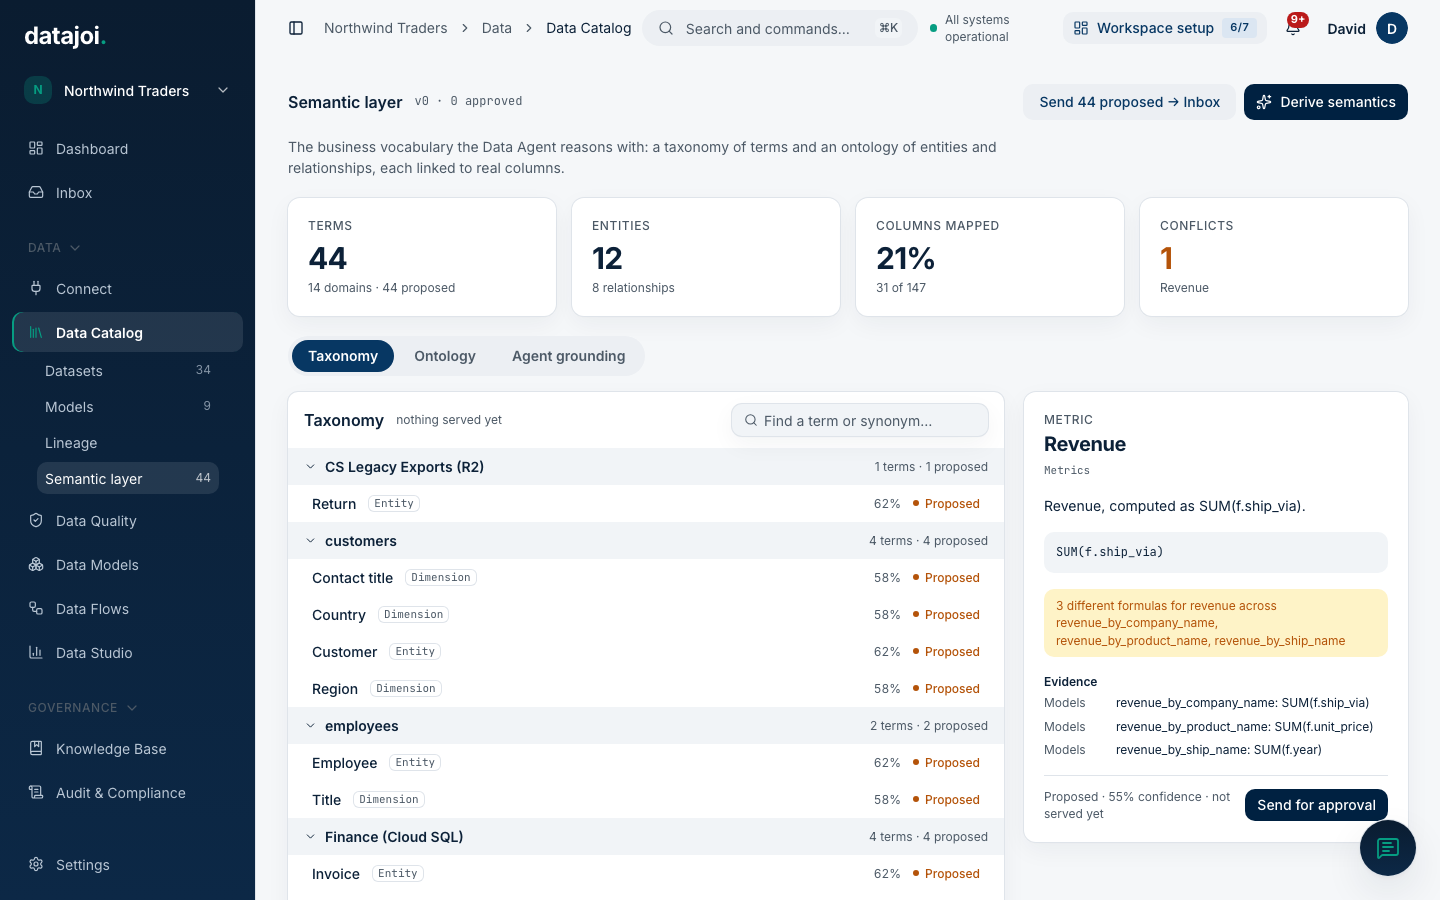Click the Dashboard grid icon
This screenshot has width=1440, height=900.
point(36,148)
